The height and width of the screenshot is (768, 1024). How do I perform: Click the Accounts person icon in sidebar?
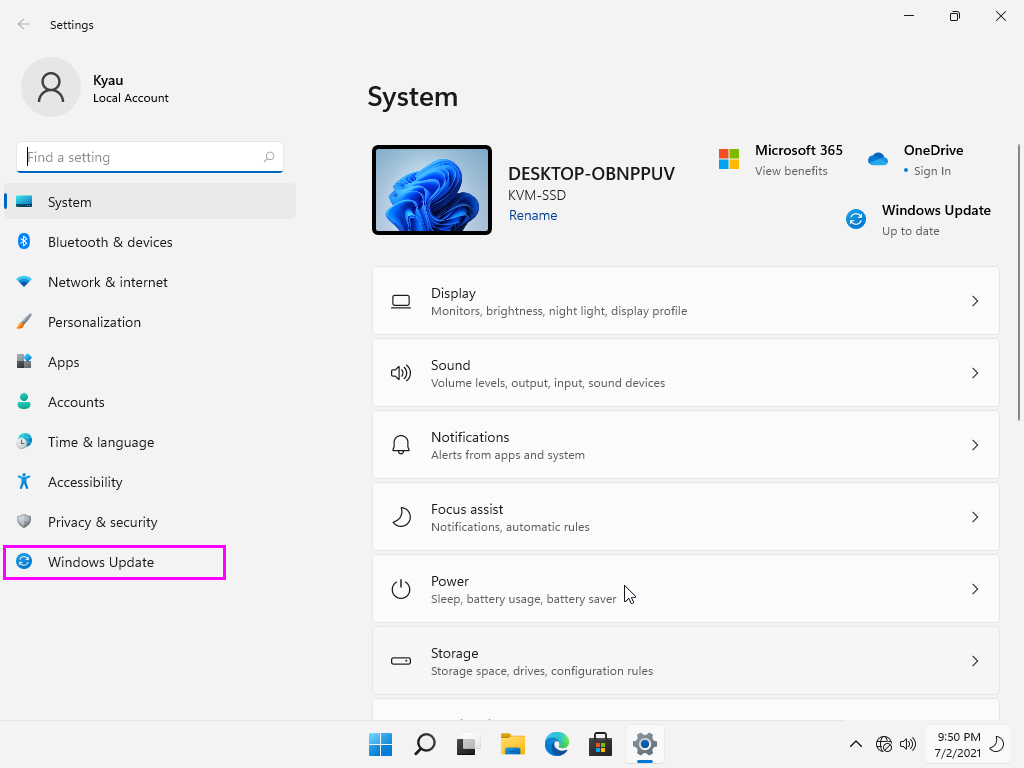[24, 401]
